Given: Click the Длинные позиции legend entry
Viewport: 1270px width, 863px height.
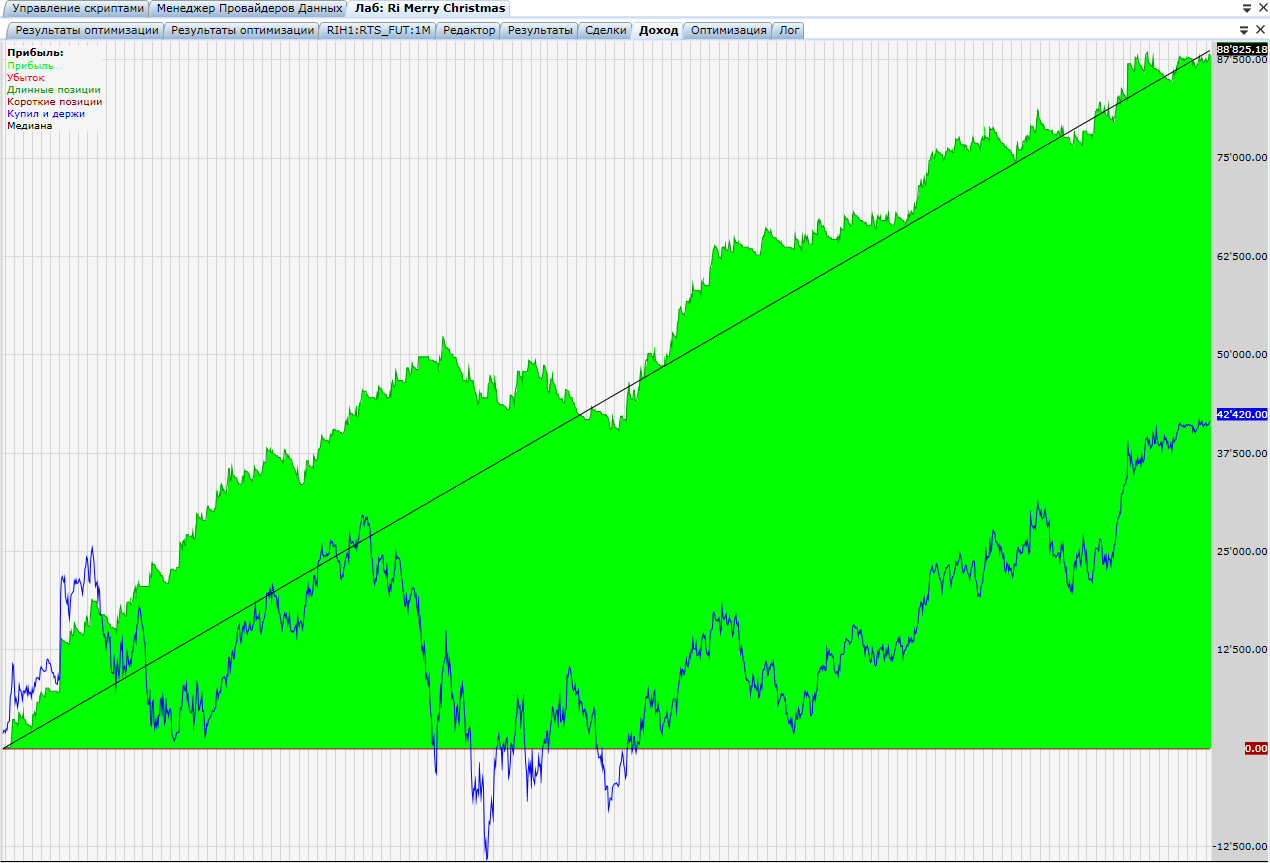Looking at the screenshot, I should pos(53,89).
